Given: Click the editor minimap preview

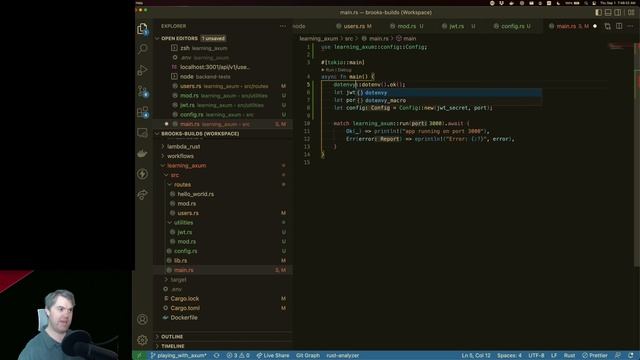Looking at the screenshot, I should (x=619, y=47).
